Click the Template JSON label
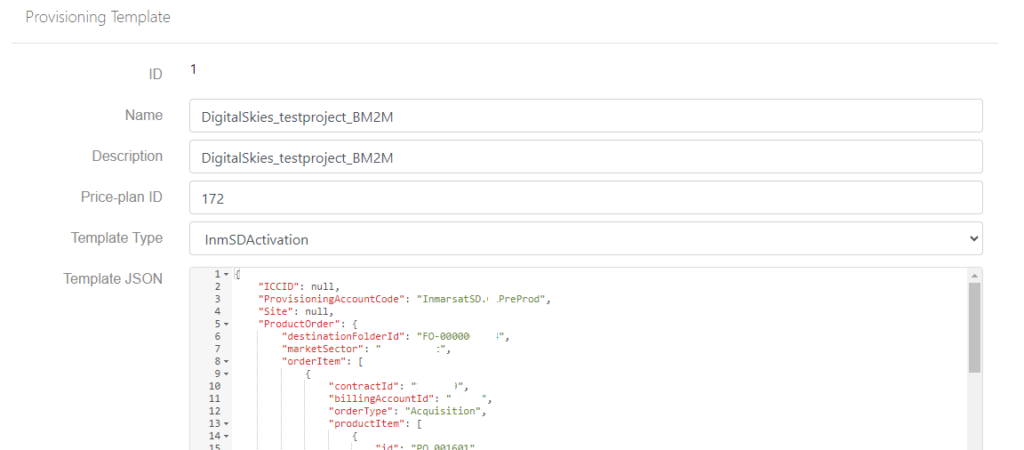Screen dimensions: 1024x450 [x=113, y=279]
